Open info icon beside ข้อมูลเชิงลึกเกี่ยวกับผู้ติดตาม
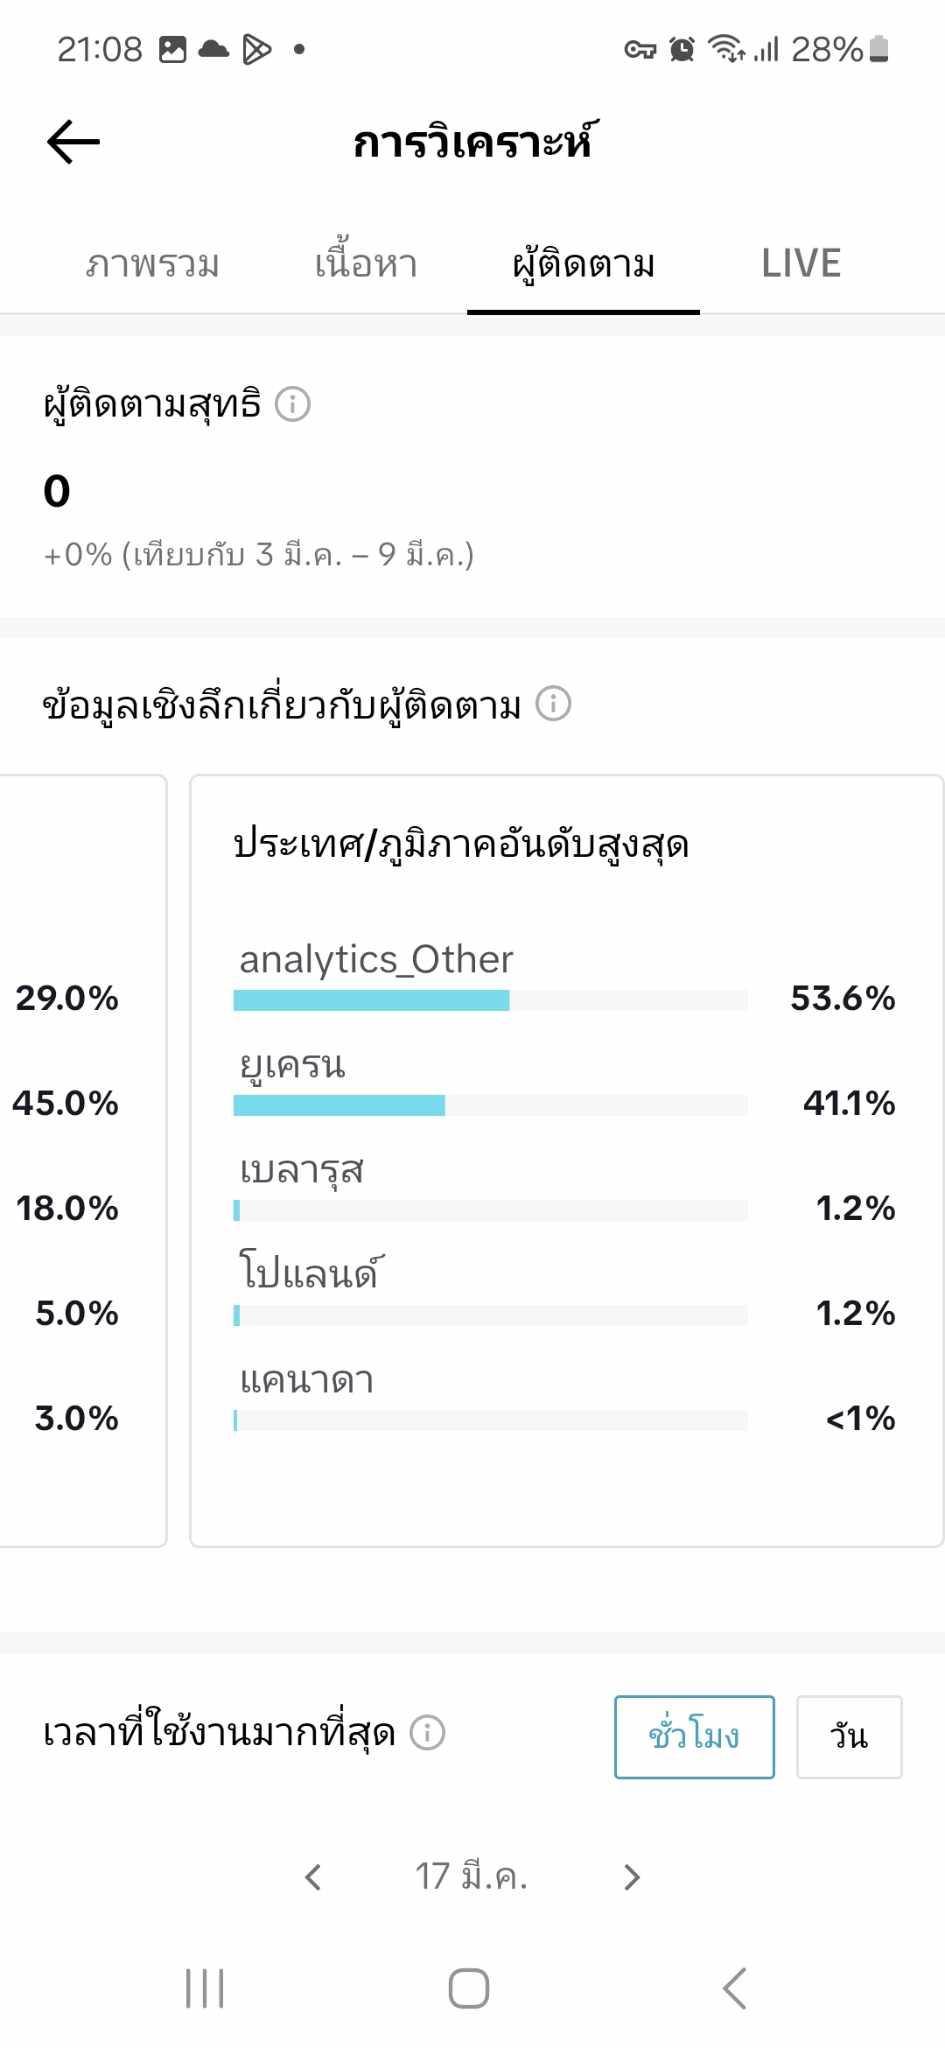The width and height of the screenshot is (945, 2048). [553, 703]
